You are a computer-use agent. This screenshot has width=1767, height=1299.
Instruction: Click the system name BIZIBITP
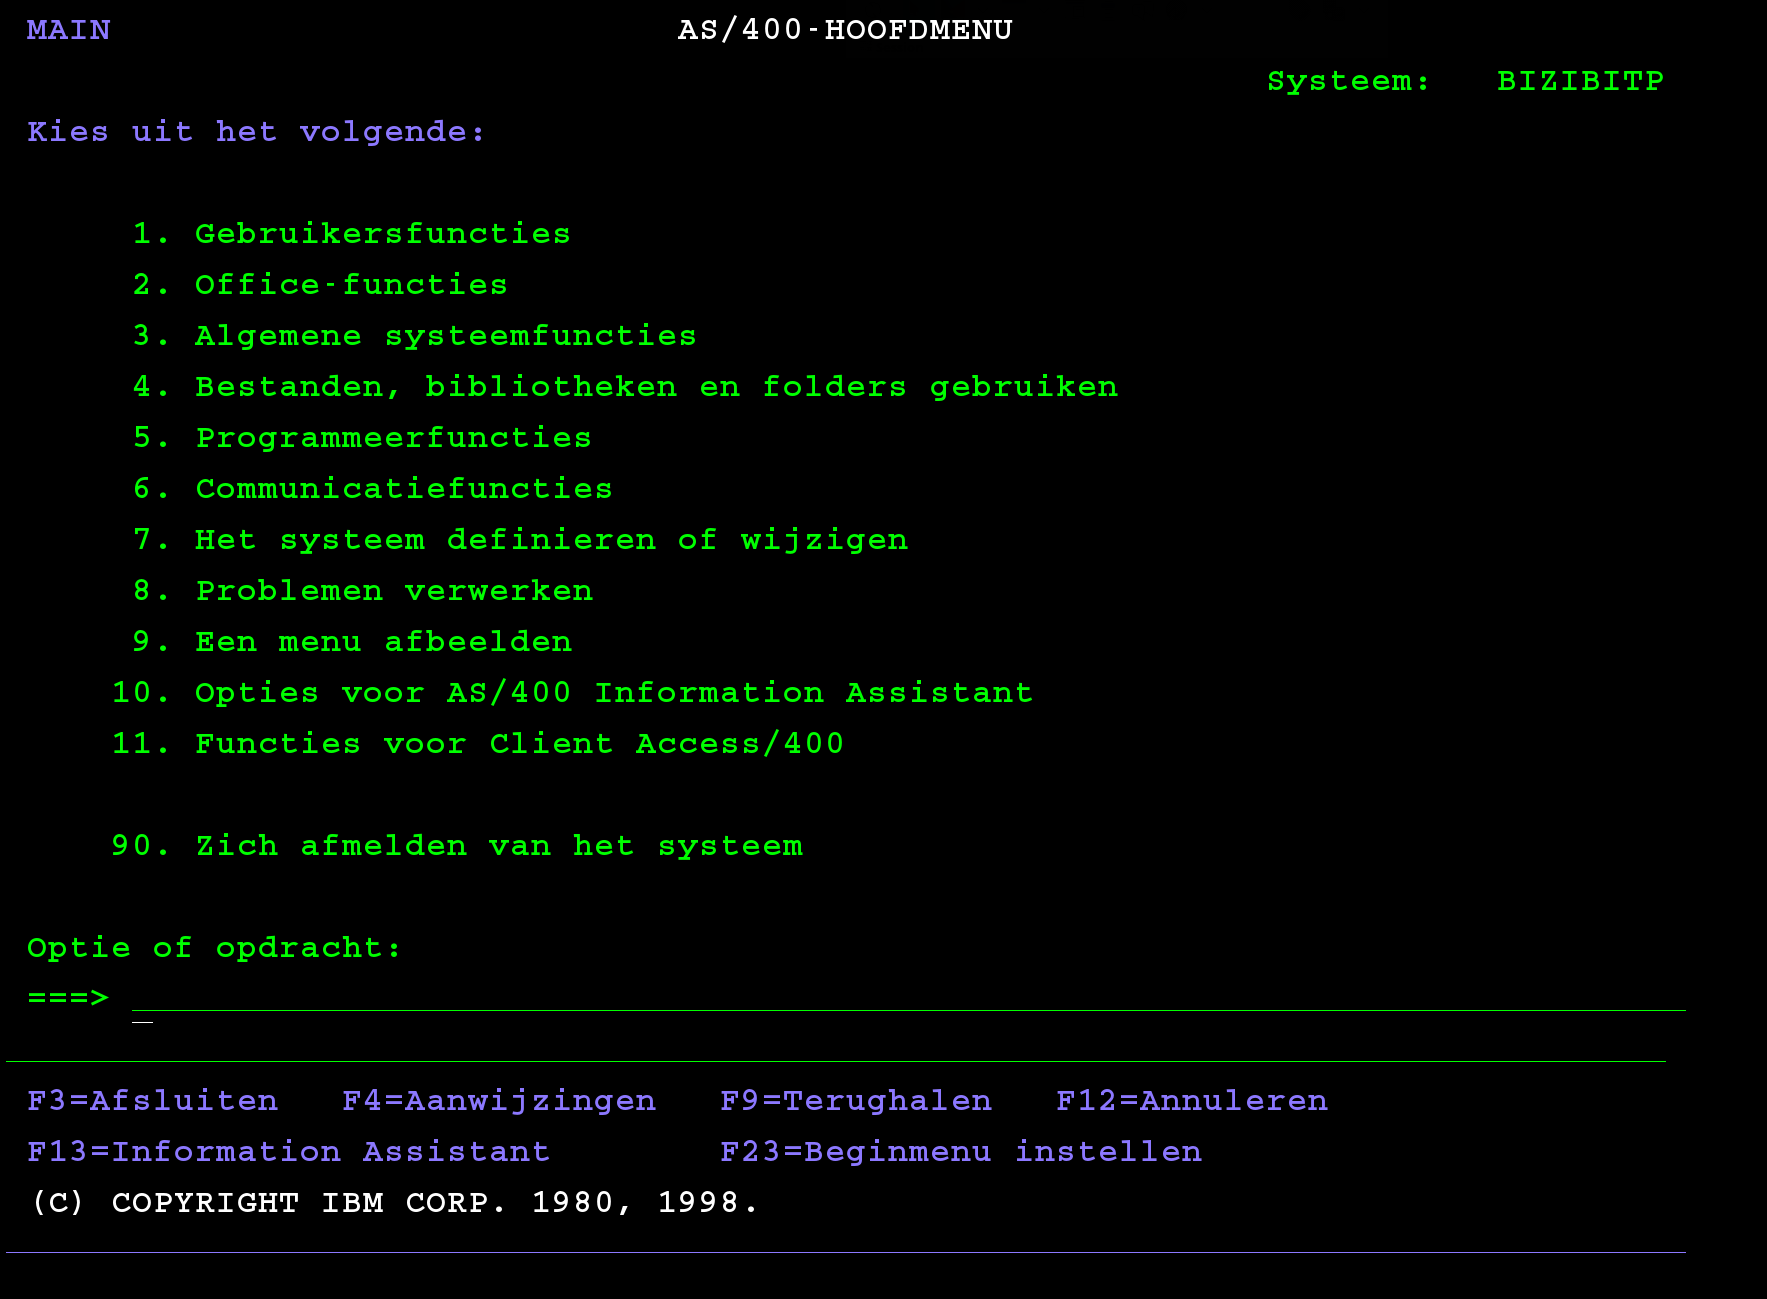pos(1579,81)
